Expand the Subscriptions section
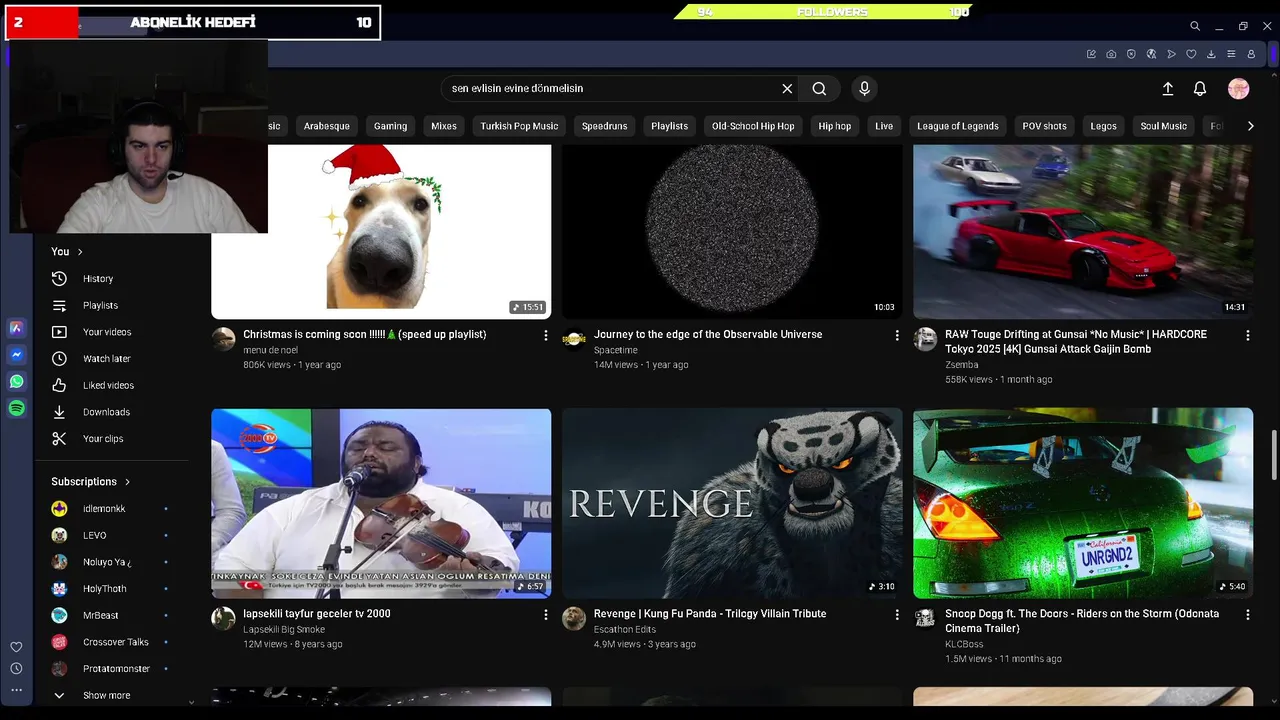The image size is (1280, 720). [x=91, y=481]
